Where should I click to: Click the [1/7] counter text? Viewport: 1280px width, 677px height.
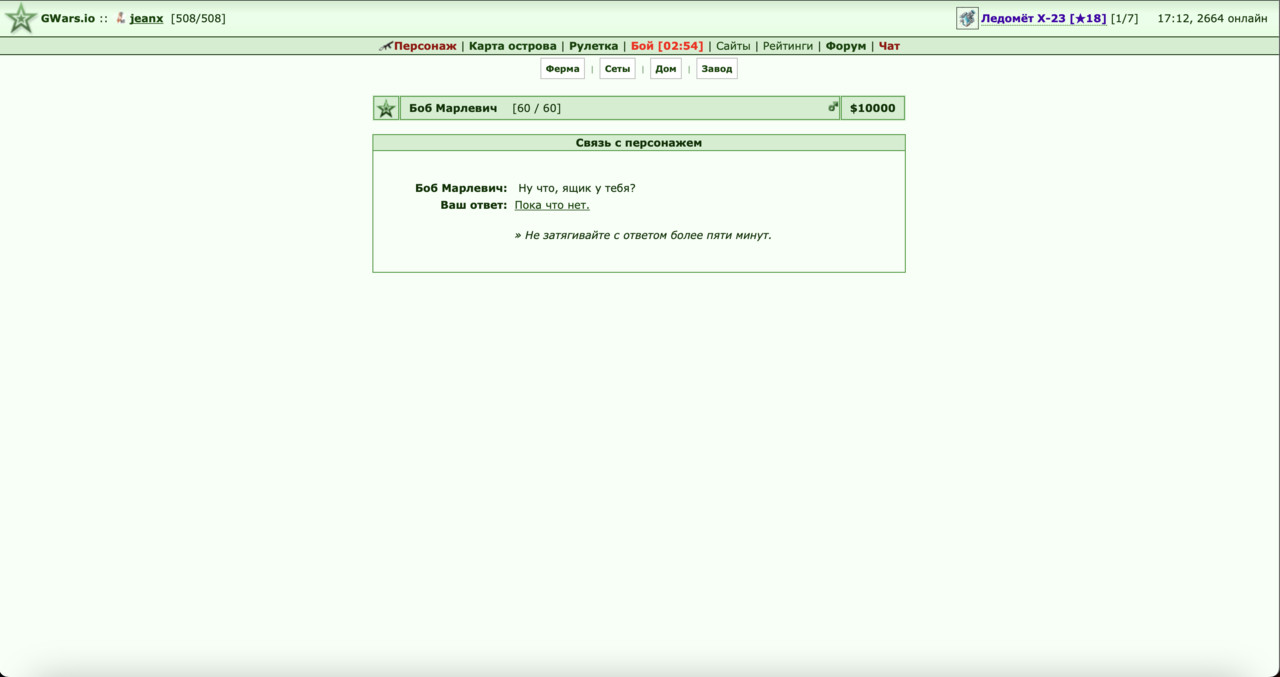pos(1124,18)
